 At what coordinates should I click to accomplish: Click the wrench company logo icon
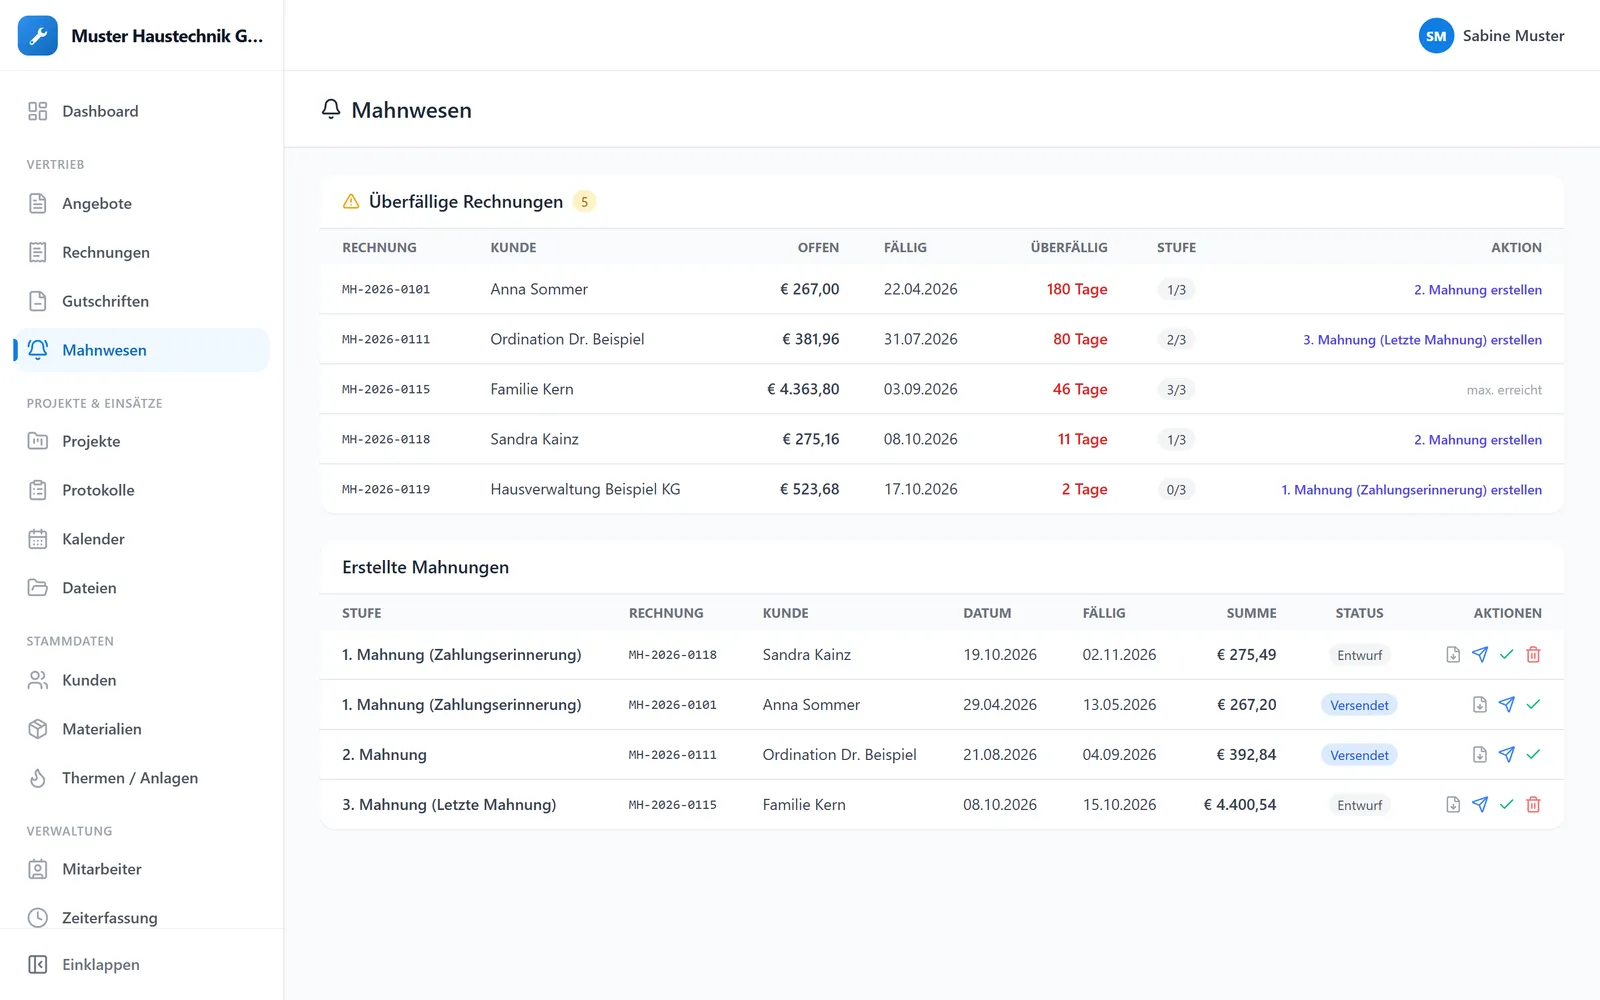(x=38, y=36)
